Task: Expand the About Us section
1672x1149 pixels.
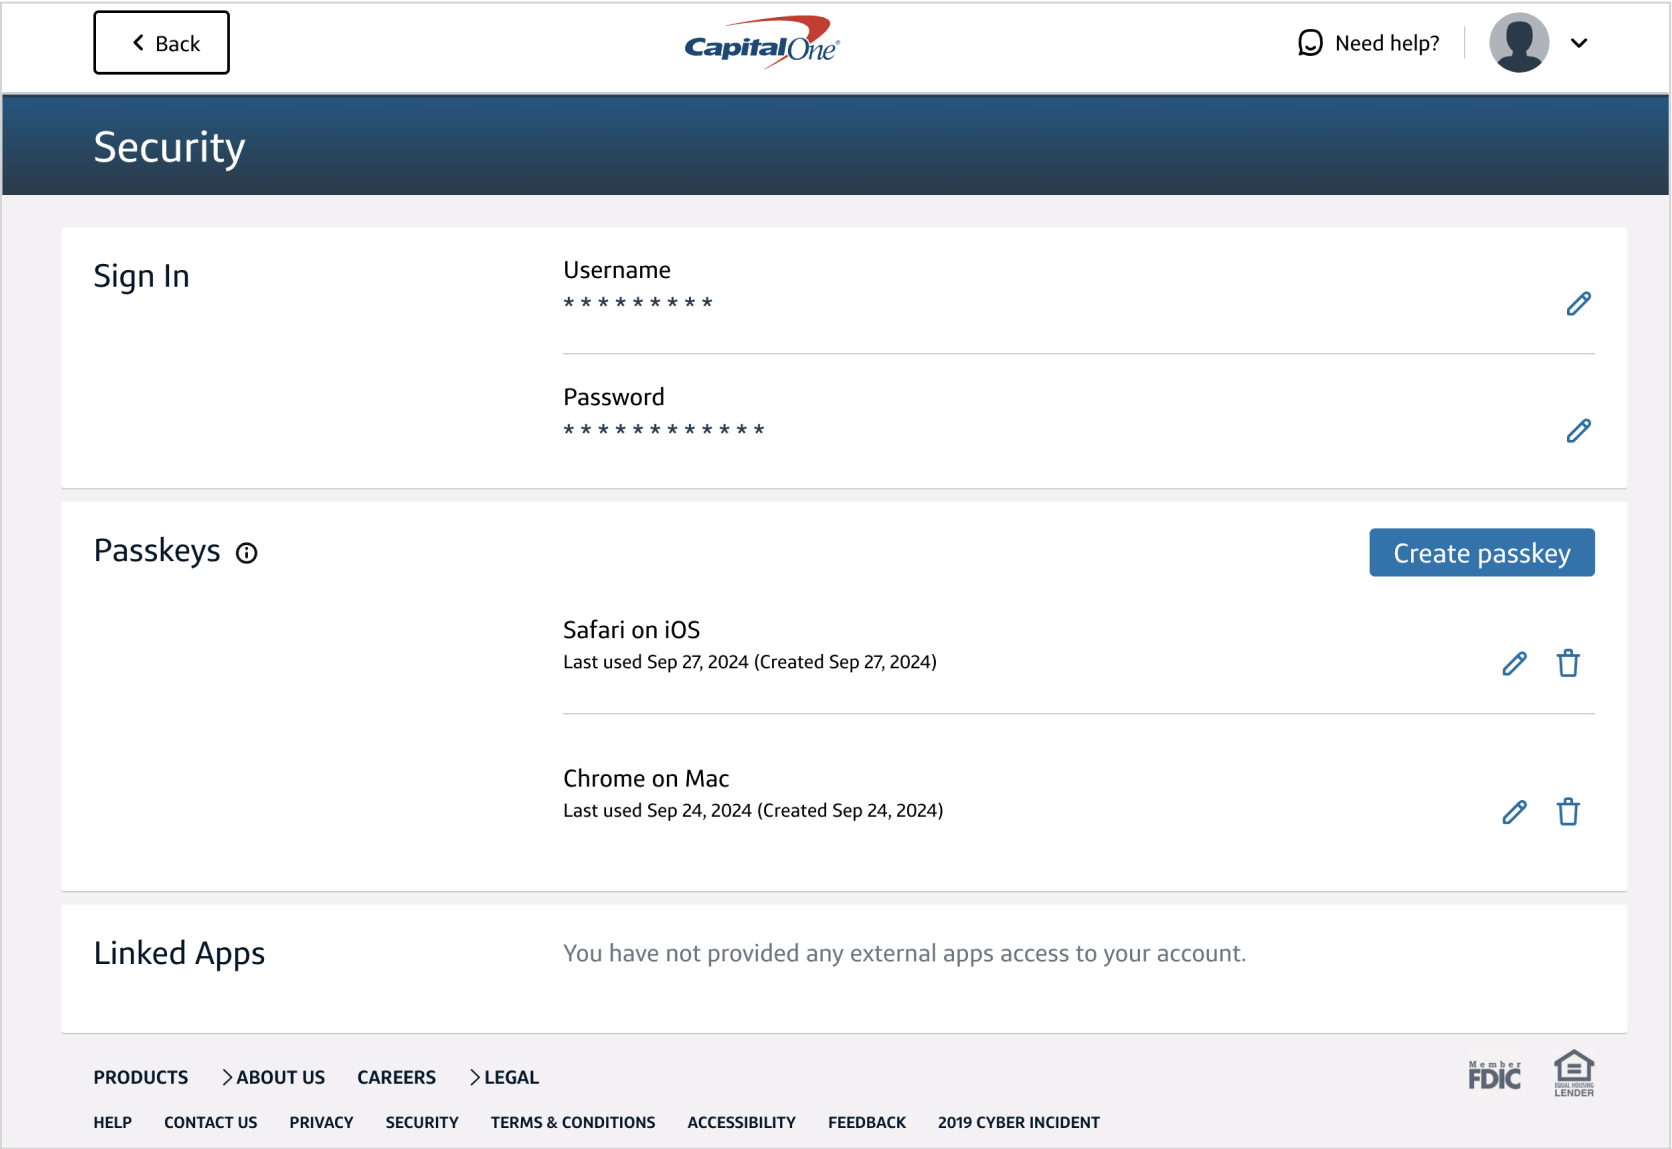Action: click(275, 1077)
